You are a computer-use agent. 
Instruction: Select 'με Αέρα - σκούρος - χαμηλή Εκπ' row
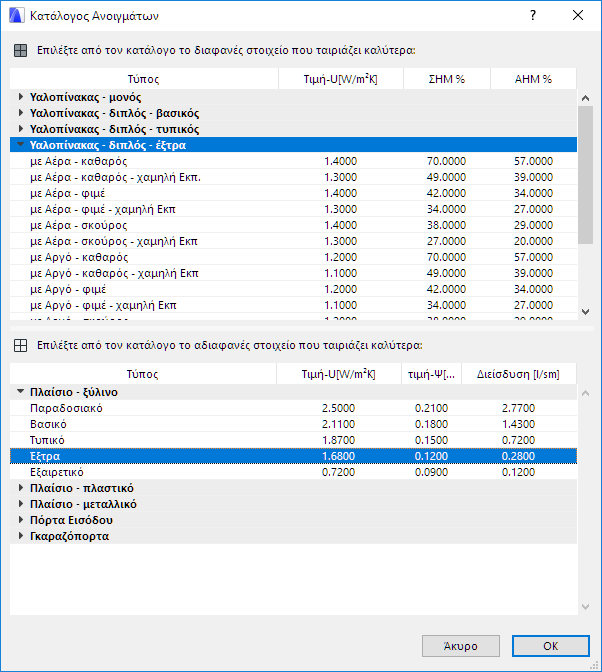pyautogui.click(x=294, y=241)
